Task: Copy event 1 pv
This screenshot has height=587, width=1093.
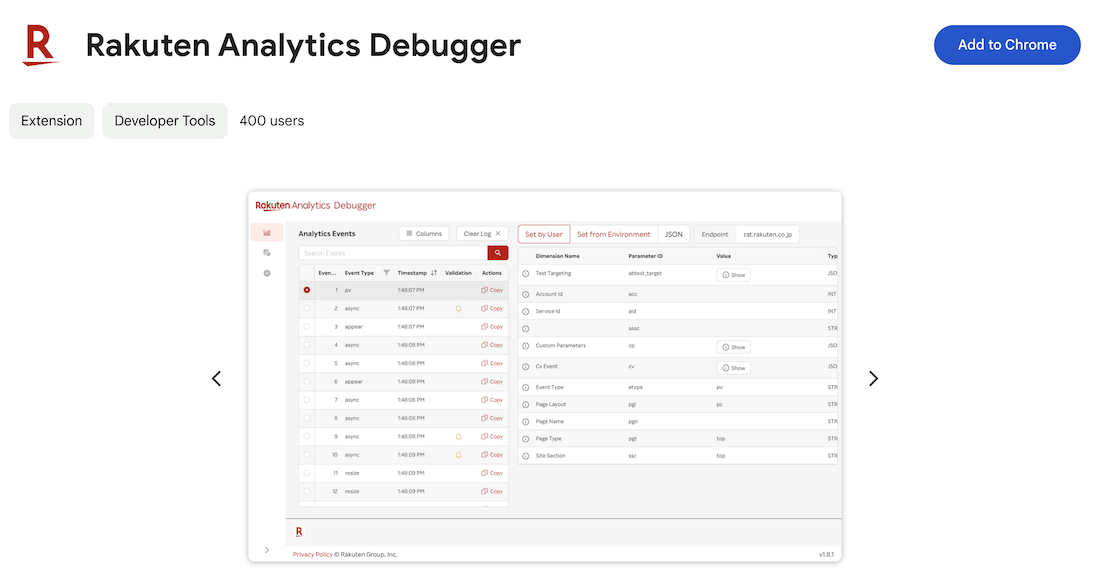Action: [492, 290]
